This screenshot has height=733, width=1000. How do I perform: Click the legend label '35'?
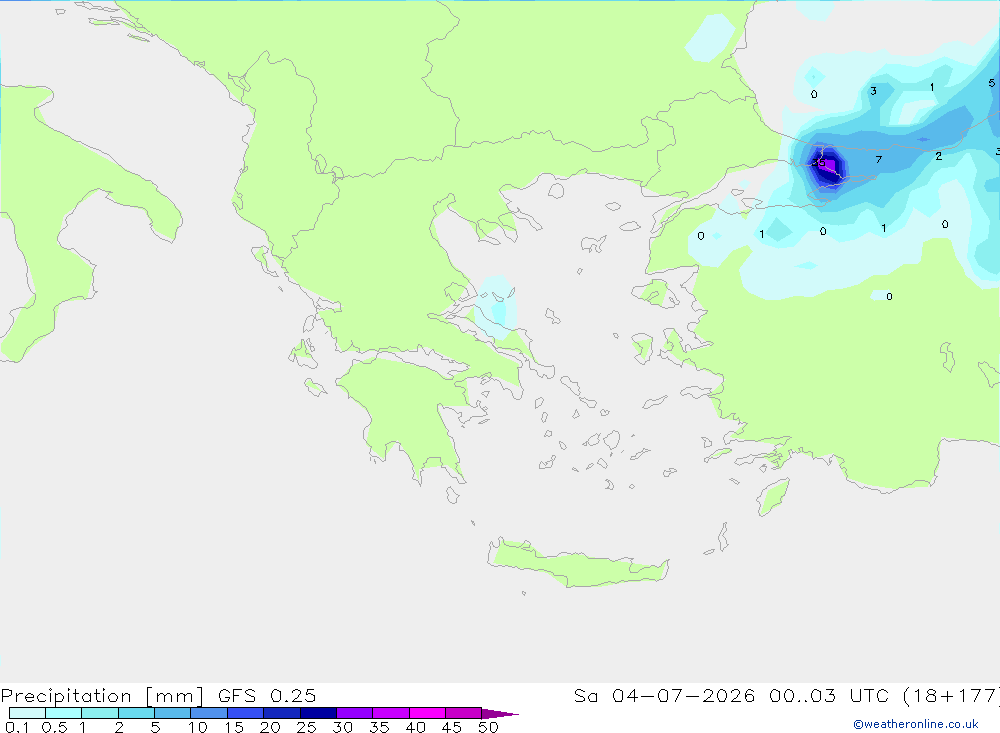click(379, 727)
